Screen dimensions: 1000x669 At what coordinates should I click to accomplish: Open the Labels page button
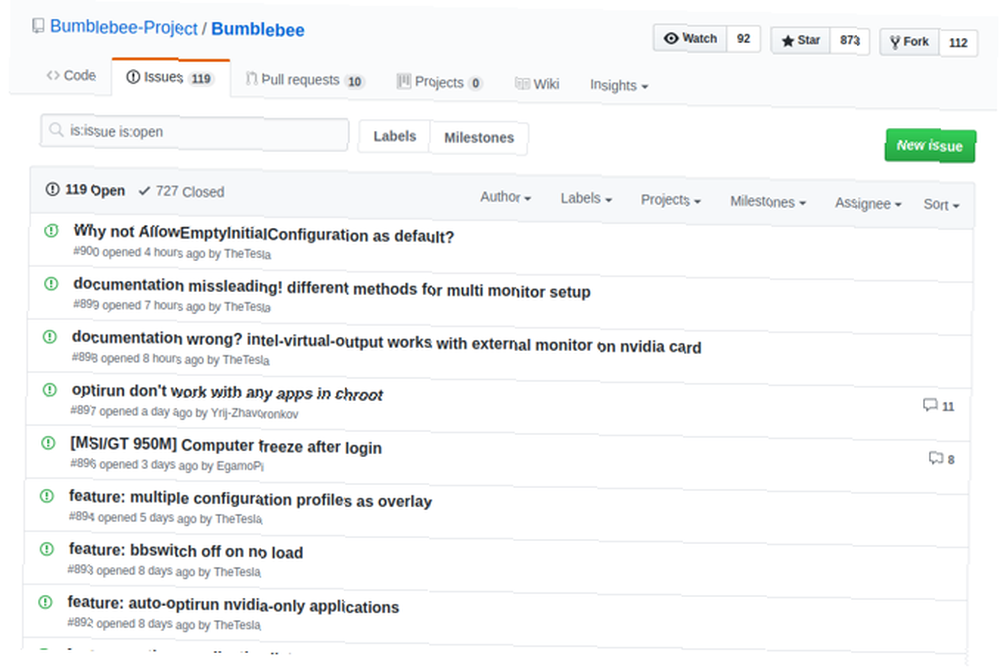point(395,136)
